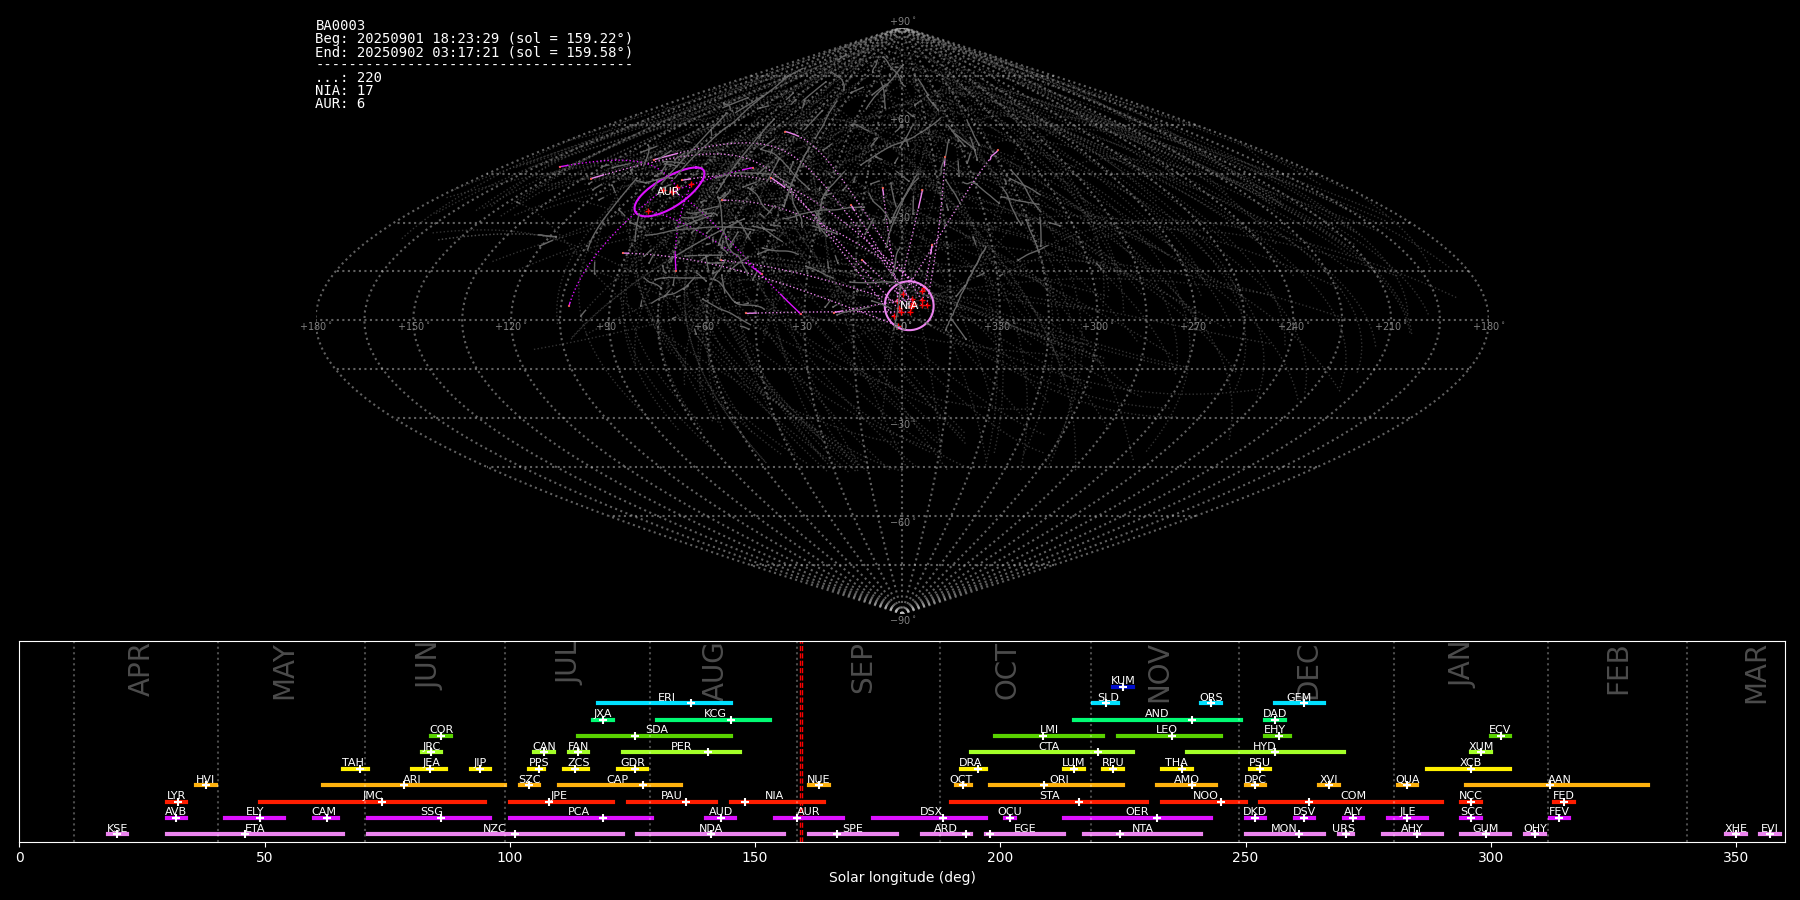Click the "NIA: 17" count line
This screenshot has width=1800, height=900.
click(344, 91)
